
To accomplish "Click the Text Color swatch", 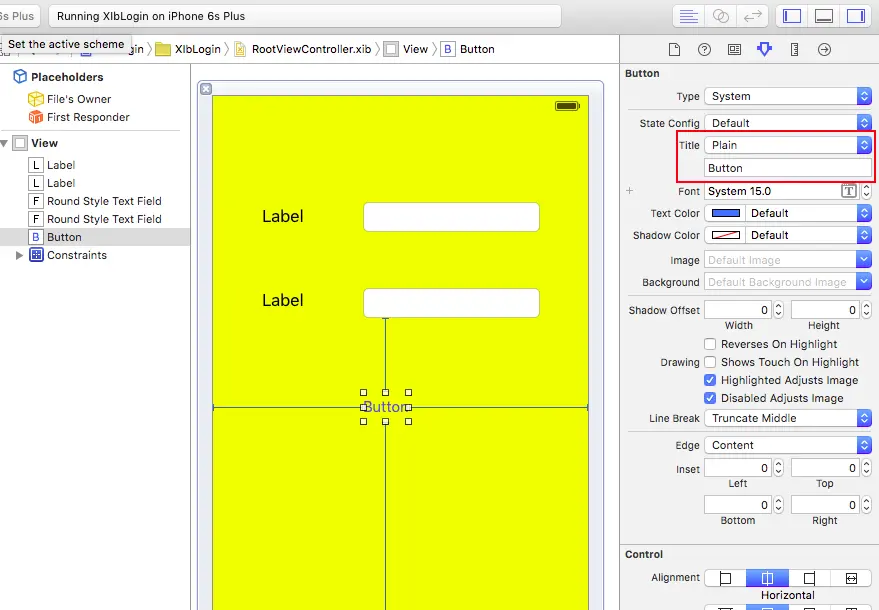I will (x=725, y=213).
